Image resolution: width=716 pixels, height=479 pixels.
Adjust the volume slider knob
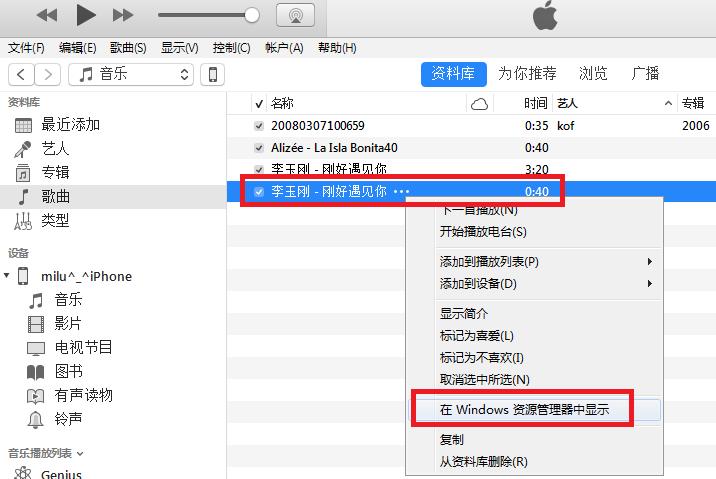tap(252, 15)
